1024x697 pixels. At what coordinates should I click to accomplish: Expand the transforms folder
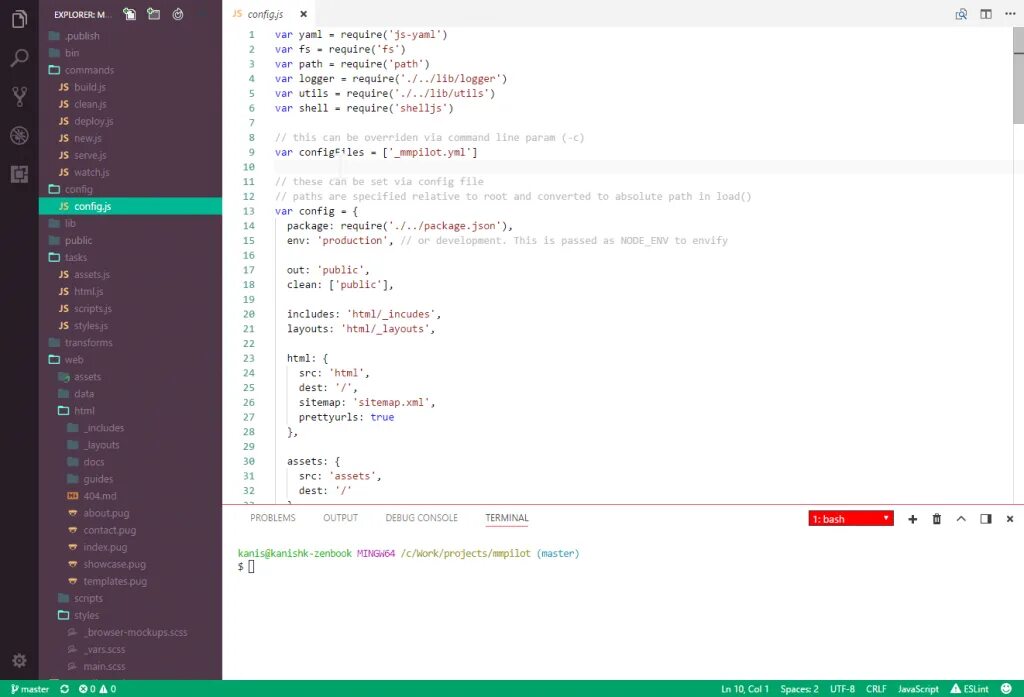point(130,342)
